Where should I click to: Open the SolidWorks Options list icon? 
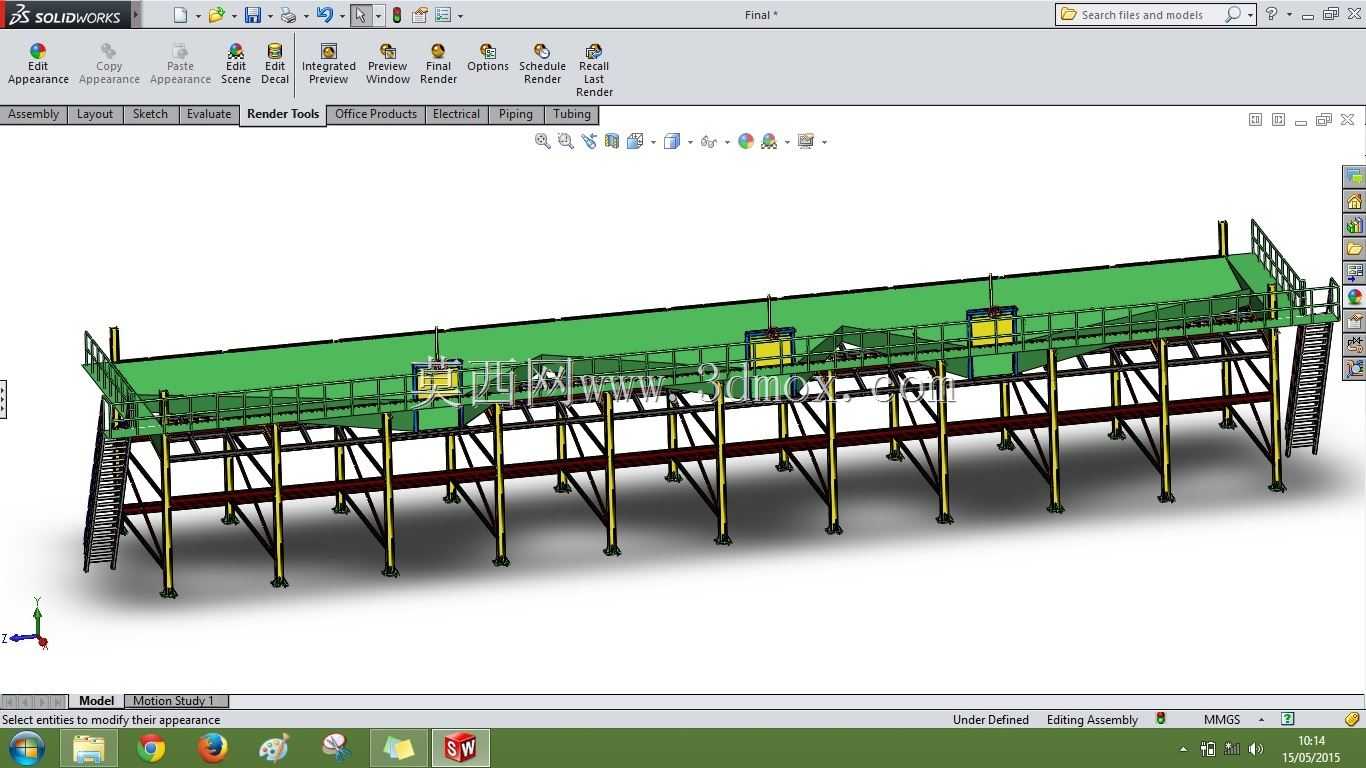[x=443, y=15]
